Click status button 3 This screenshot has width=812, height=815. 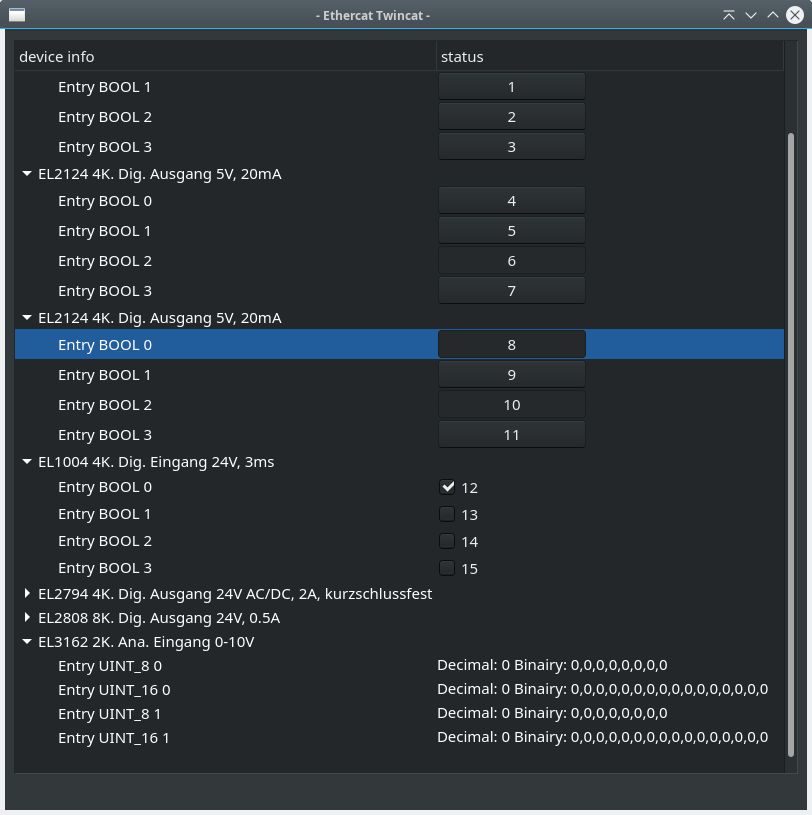click(x=512, y=147)
